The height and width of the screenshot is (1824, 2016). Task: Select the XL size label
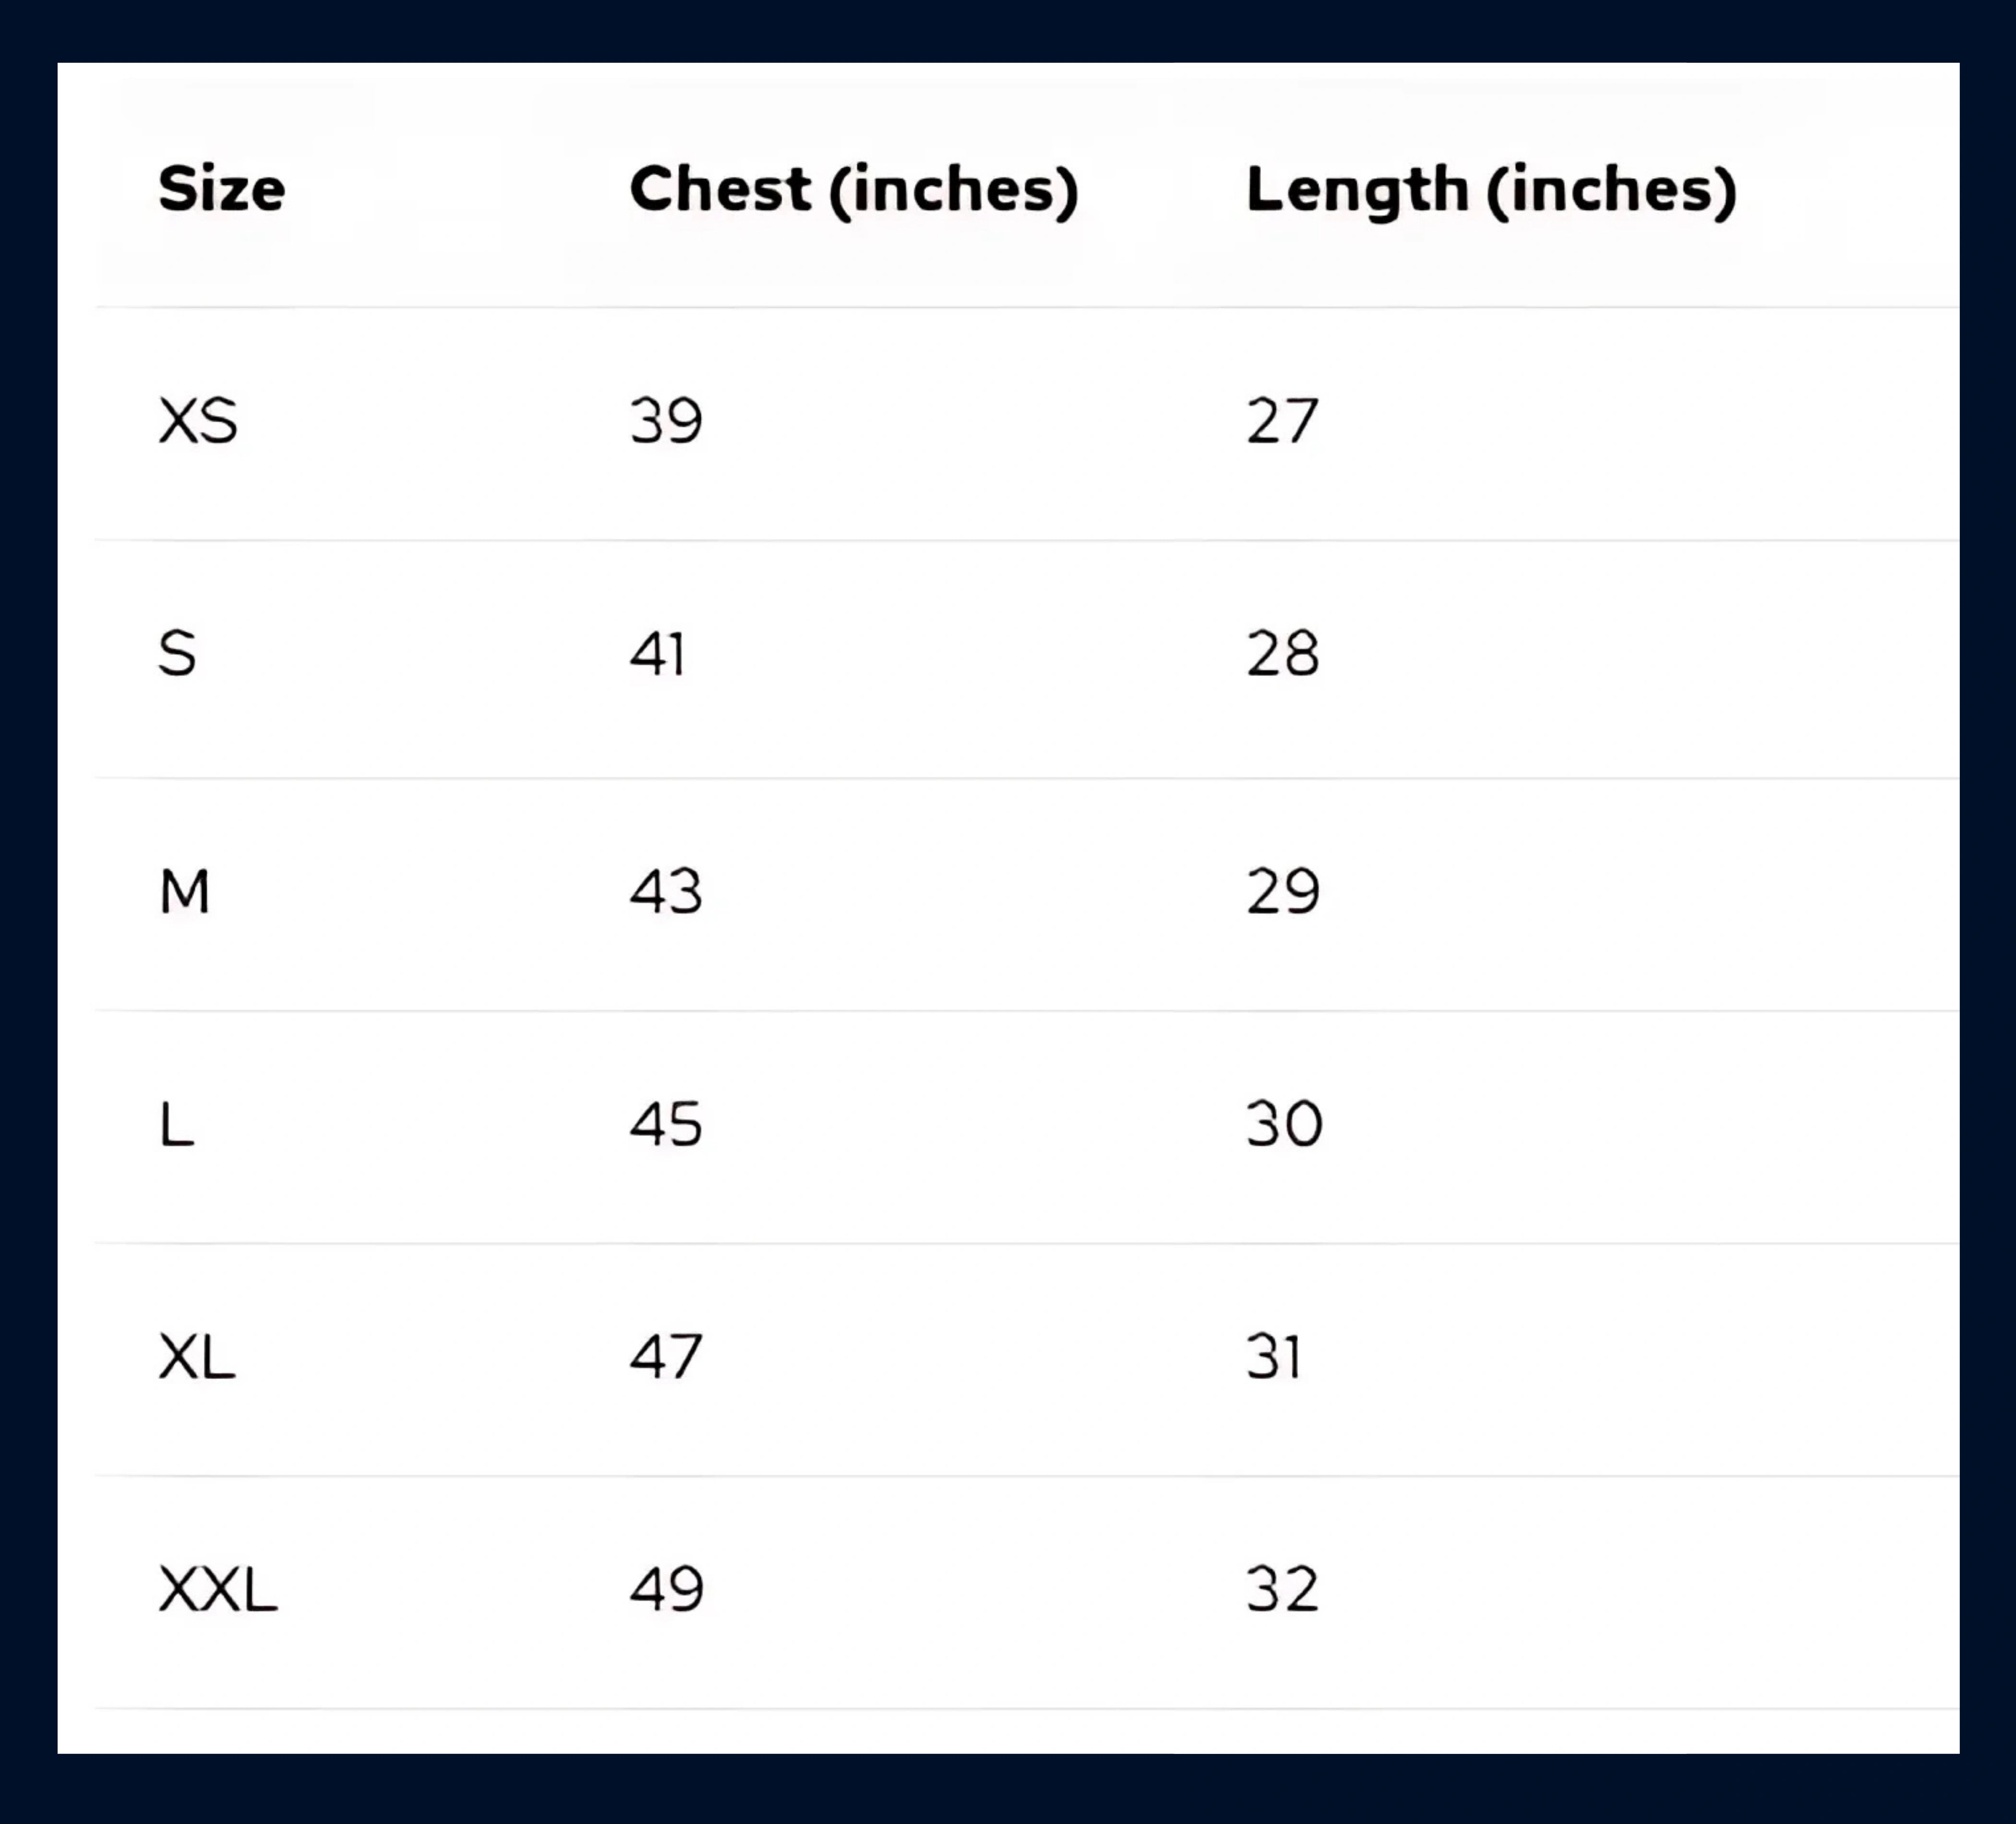[x=197, y=1357]
